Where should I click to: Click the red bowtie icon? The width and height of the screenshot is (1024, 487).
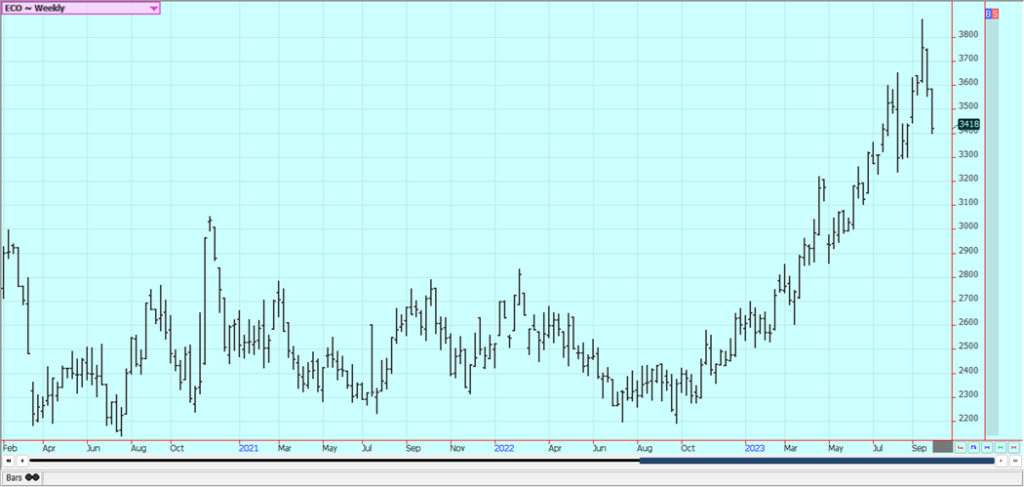click(x=1014, y=447)
